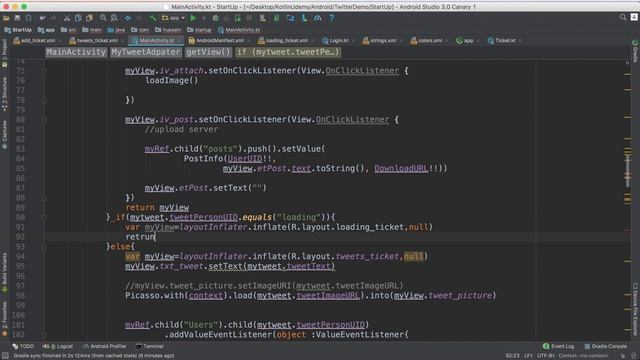
Task: Click the Replace icon in toolbar
Action: coord(114,18)
